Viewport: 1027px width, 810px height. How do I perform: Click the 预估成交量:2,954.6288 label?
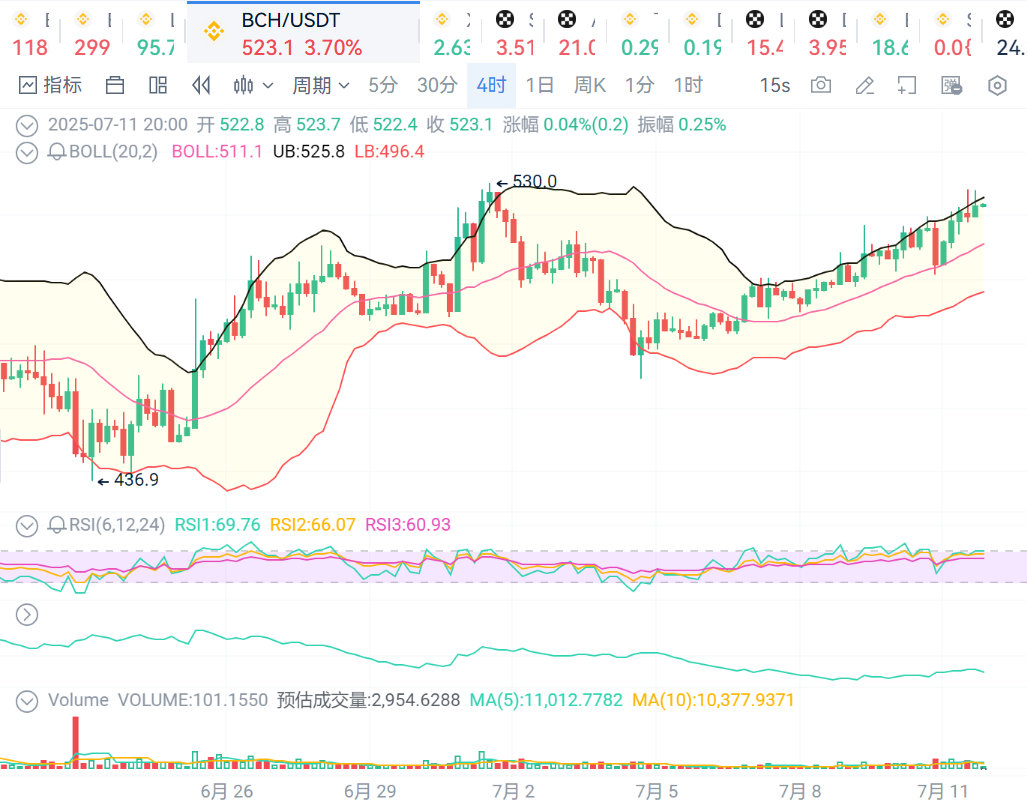pos(368,701)
